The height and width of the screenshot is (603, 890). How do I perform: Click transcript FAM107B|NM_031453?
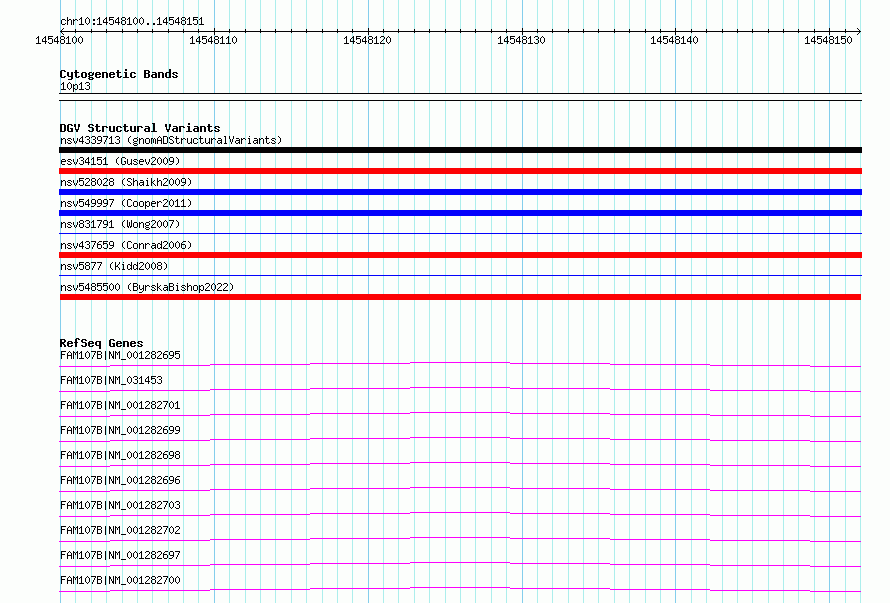(x=111, y=380)
